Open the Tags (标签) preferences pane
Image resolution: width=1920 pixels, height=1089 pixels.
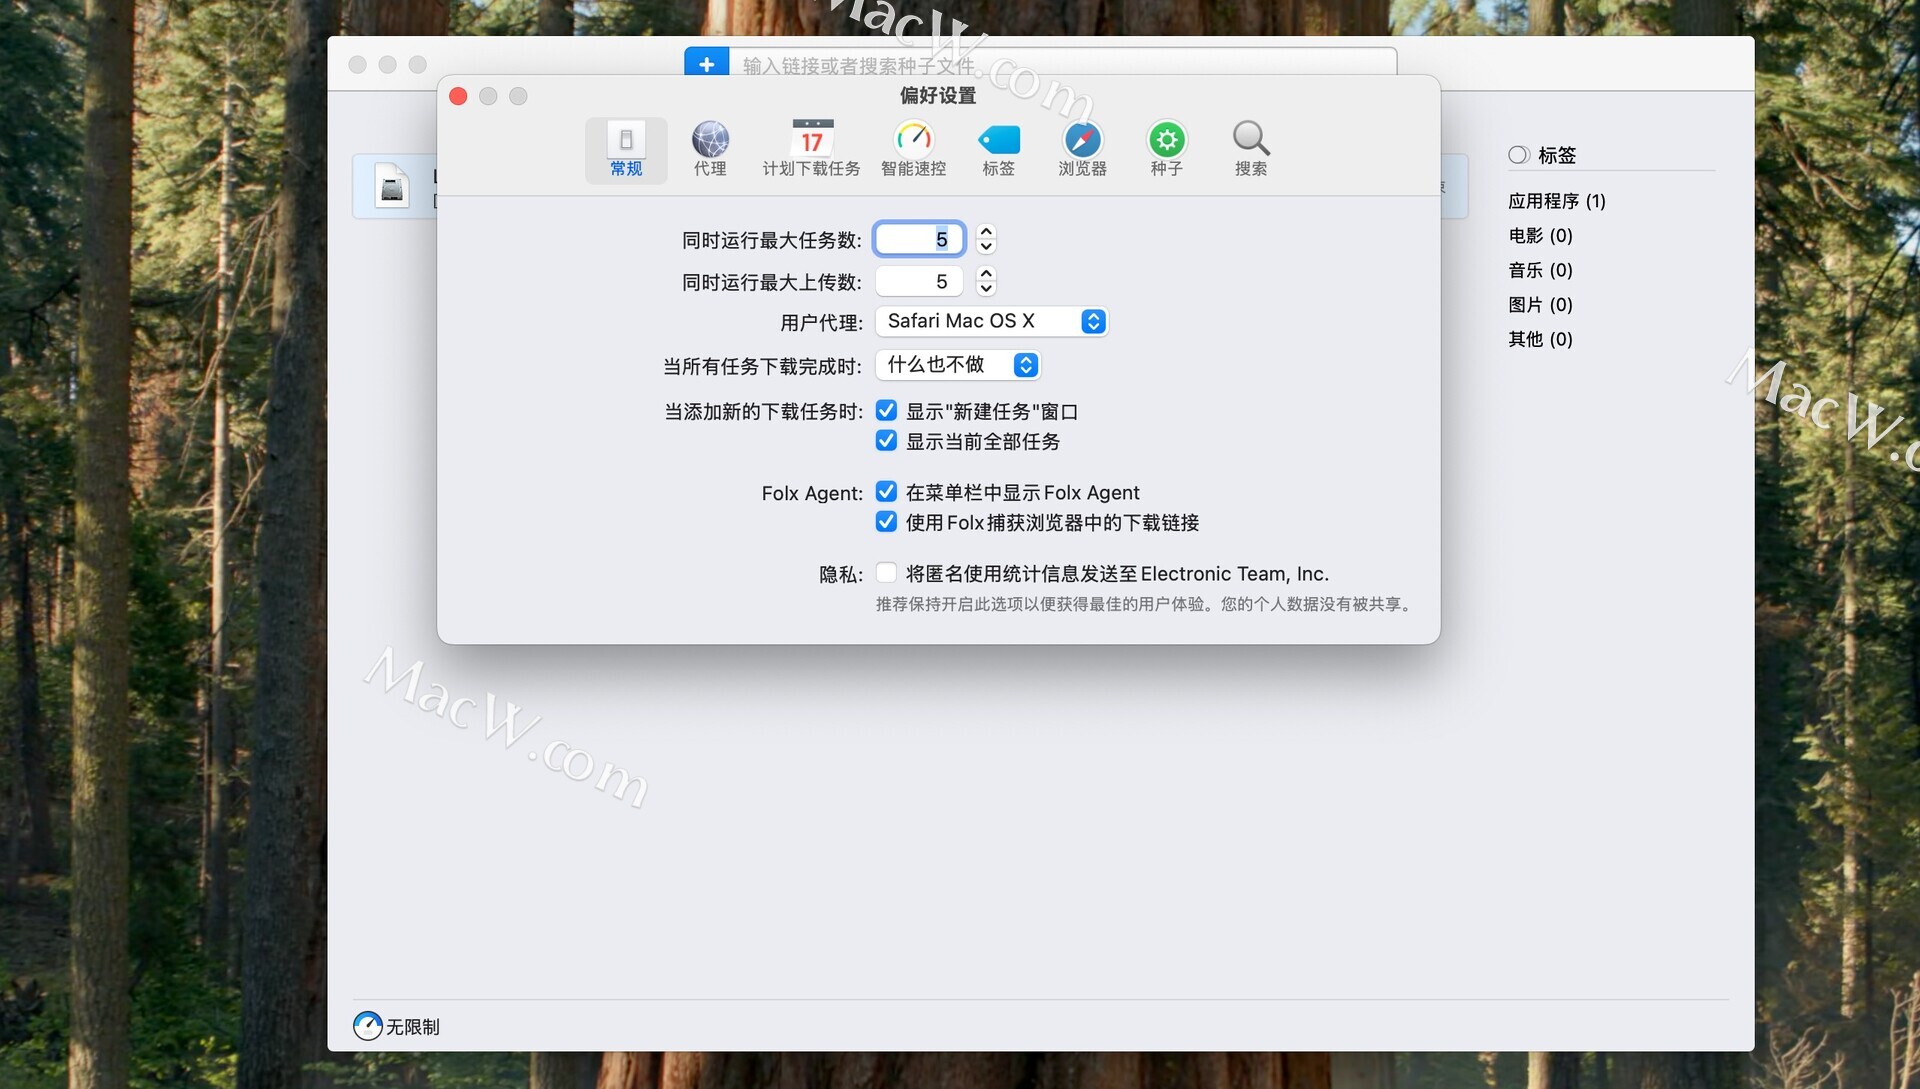[998, 148]
